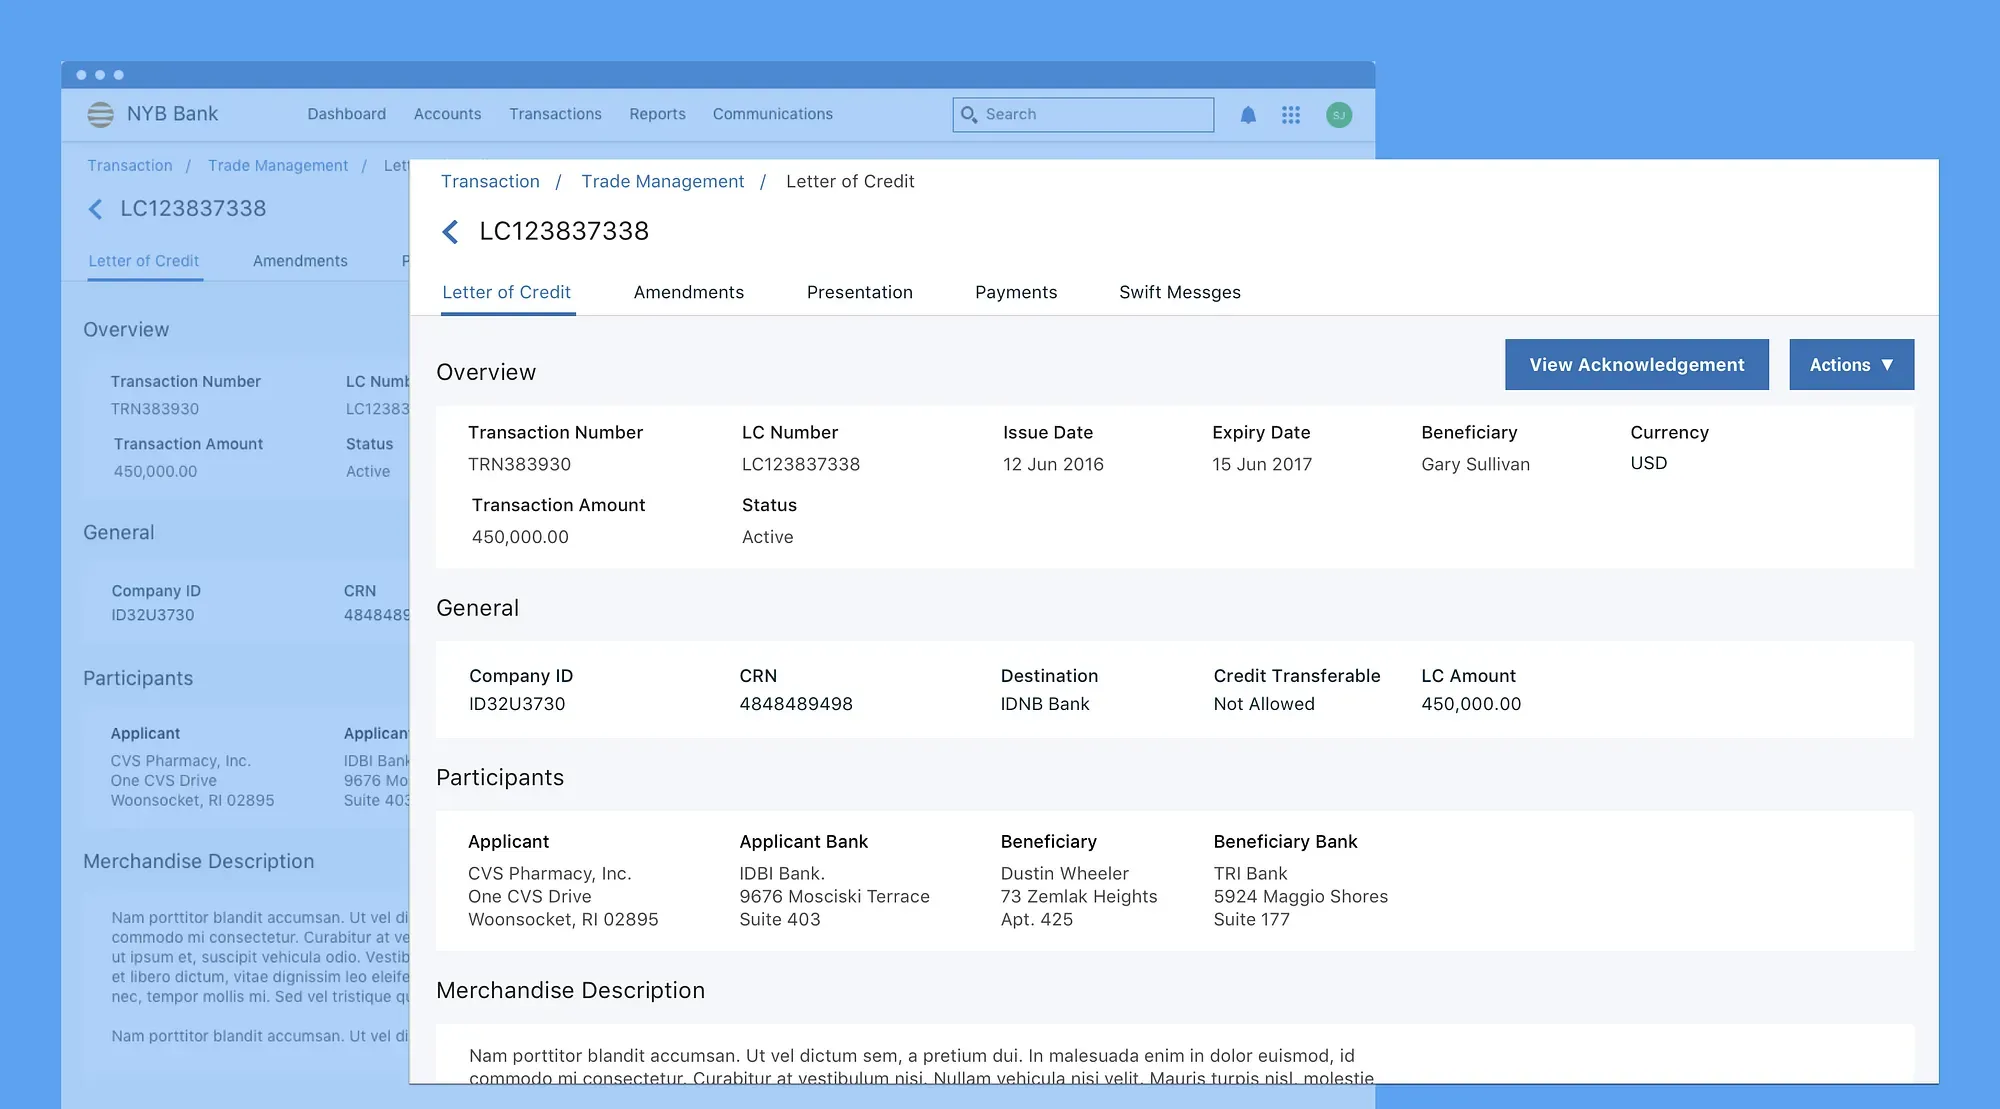Viewport: 2000px width, 1109px height.
Task: Click back arrow beside large LC123837338 title
Action: coord(451,232)
